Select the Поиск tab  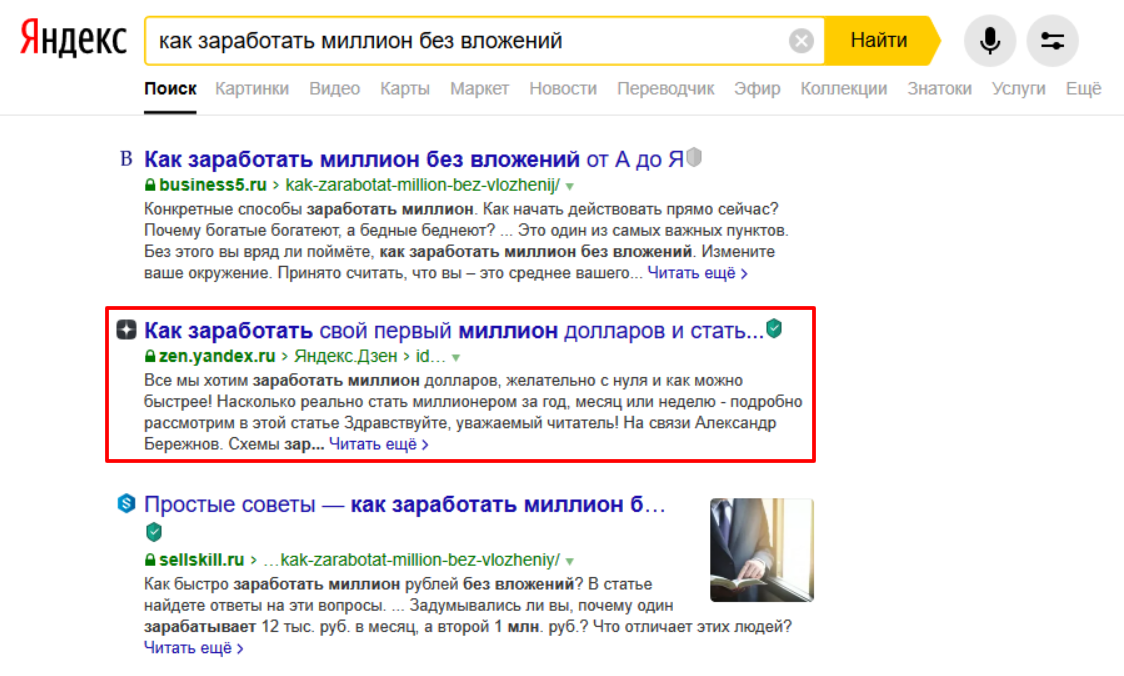click(170, 89)
